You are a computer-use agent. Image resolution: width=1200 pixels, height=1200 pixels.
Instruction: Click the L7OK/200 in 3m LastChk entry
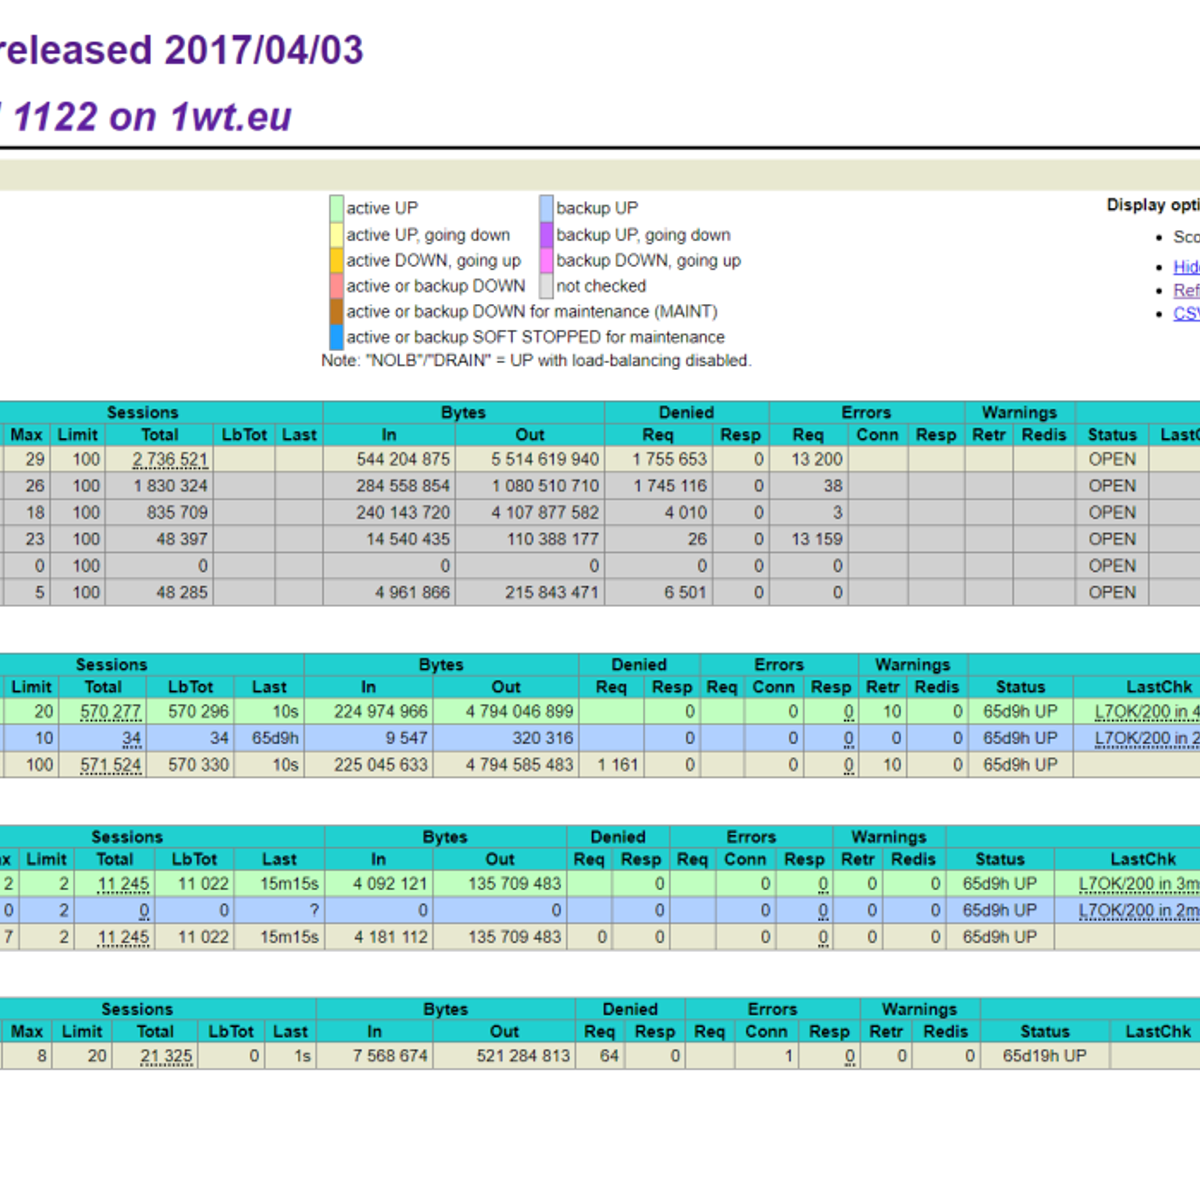click(x=1138, y=884)
